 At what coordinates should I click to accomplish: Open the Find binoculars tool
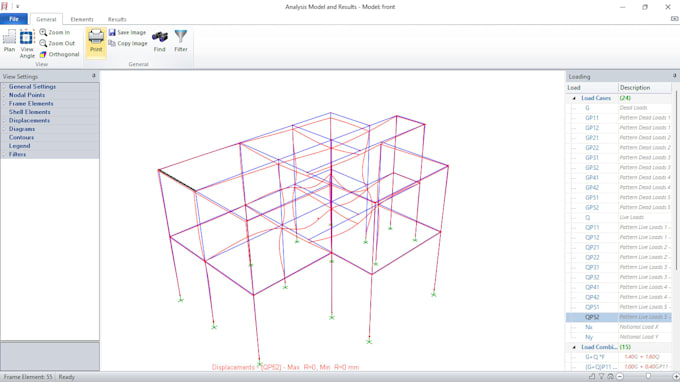pyautogui.click(x=160, y=41)
